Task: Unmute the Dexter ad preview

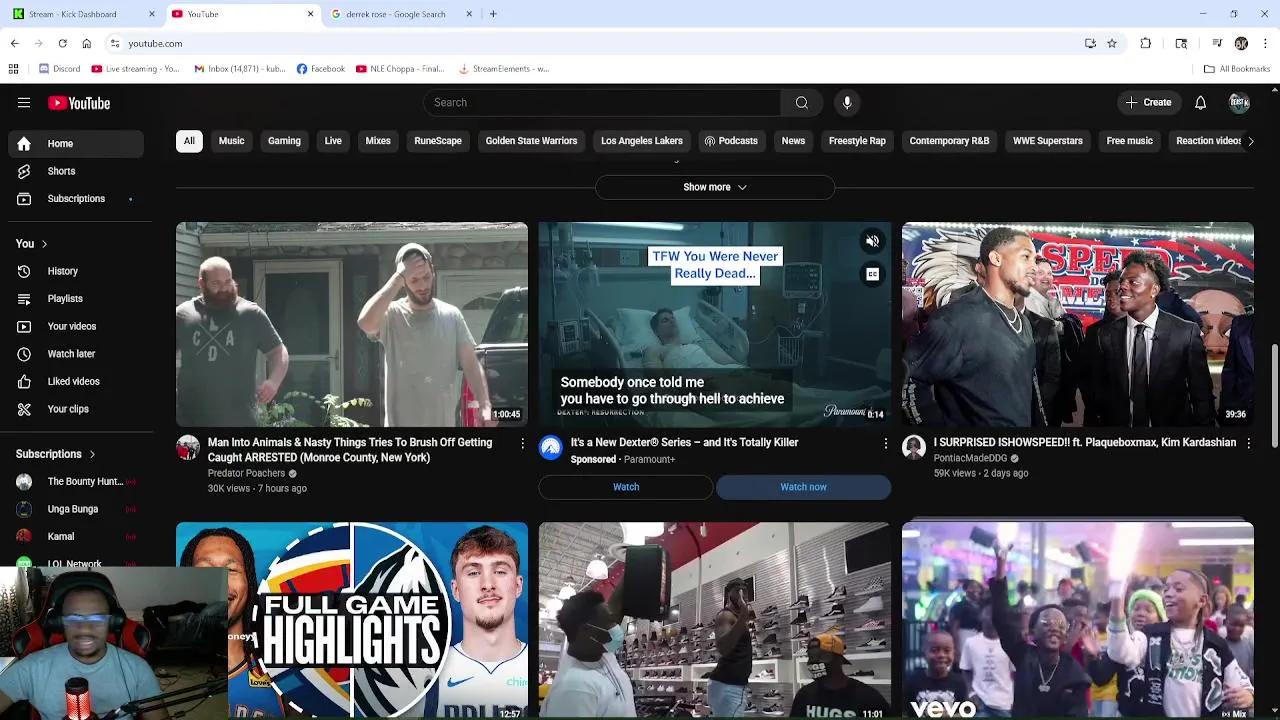Action: (872, 241)
